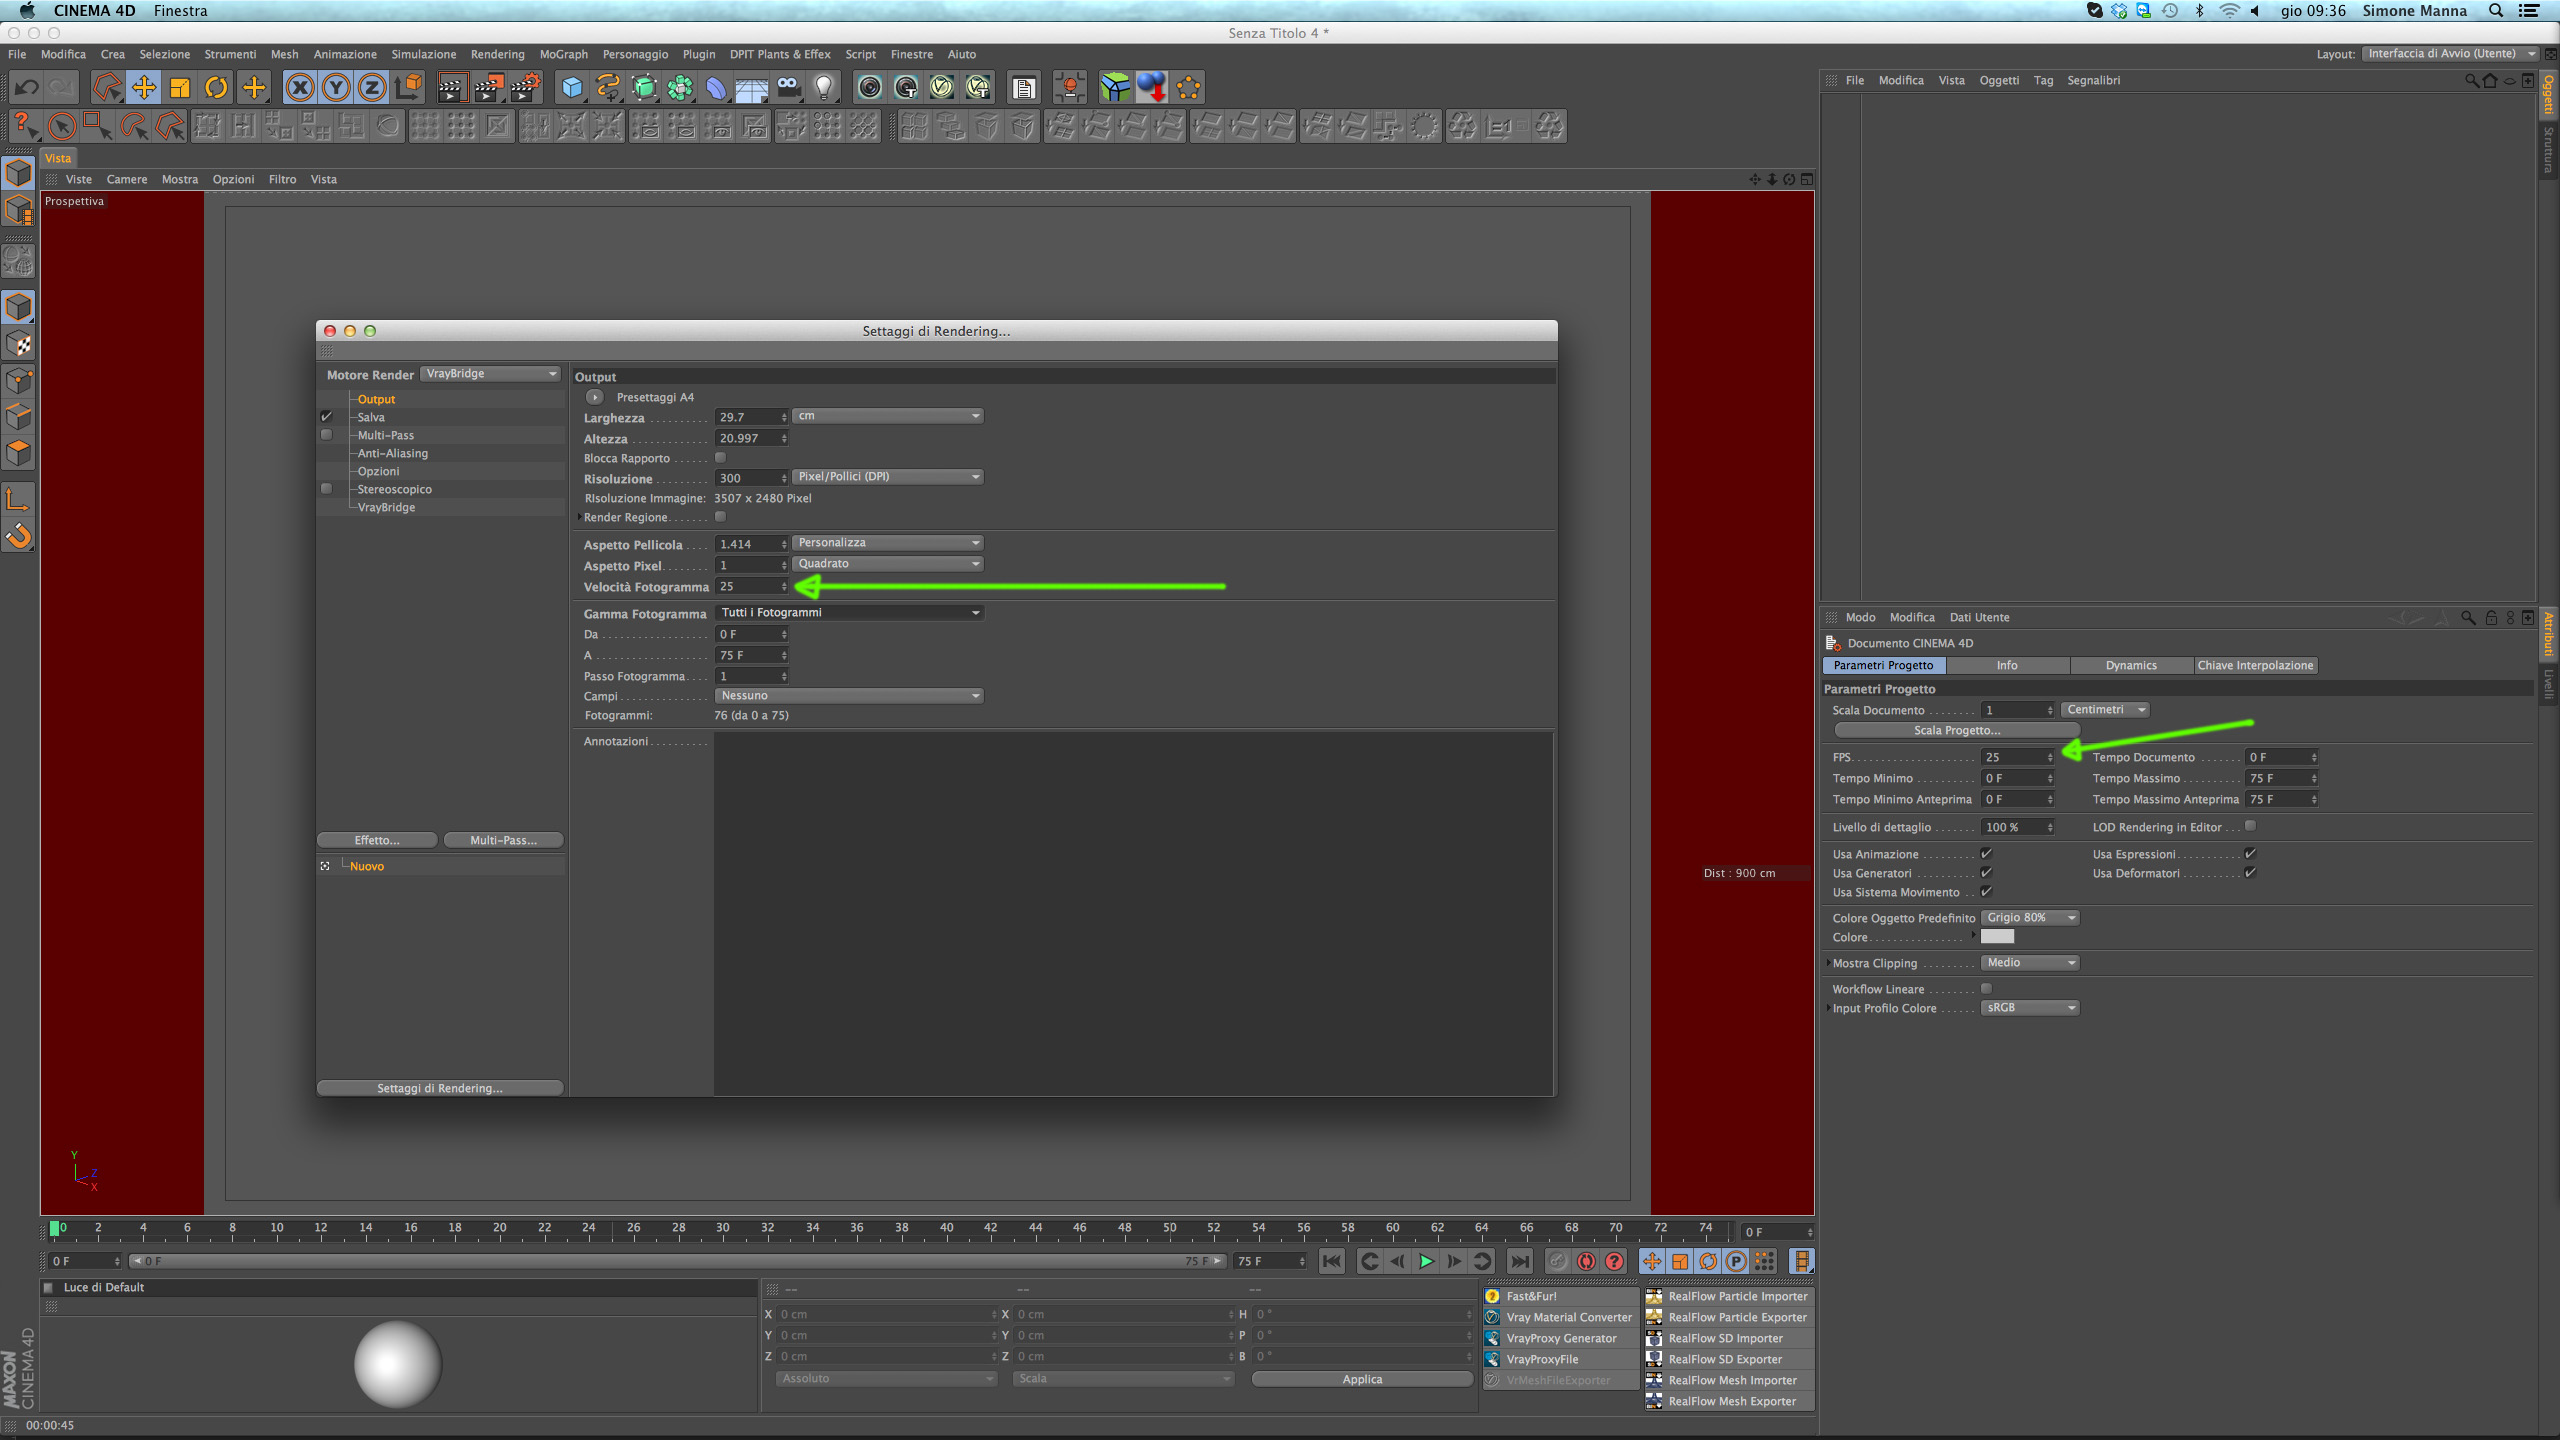Open the Motore Render VrayBridge dropdown
The image size is (2560, 1440).
pyautogui.click(x=490, y=374)
